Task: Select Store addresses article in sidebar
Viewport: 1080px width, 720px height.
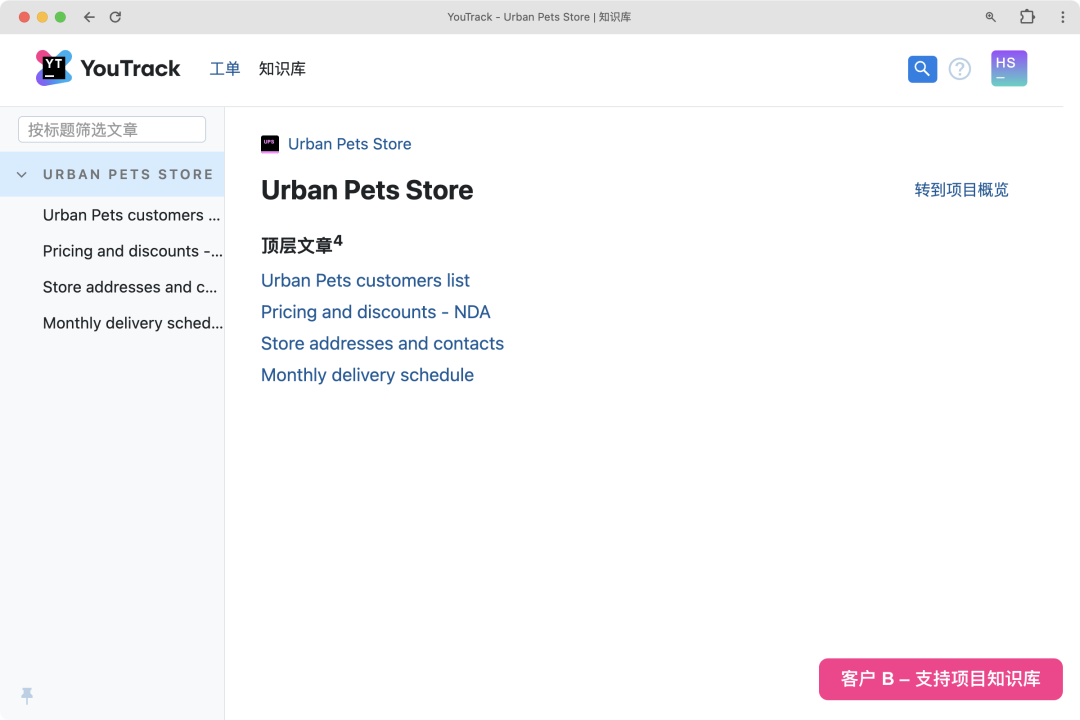Action: tap(129, 287)
